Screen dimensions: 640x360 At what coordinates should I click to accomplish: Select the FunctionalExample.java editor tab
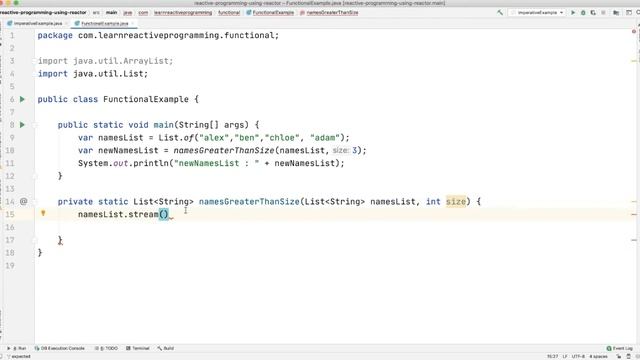point(104,23)
